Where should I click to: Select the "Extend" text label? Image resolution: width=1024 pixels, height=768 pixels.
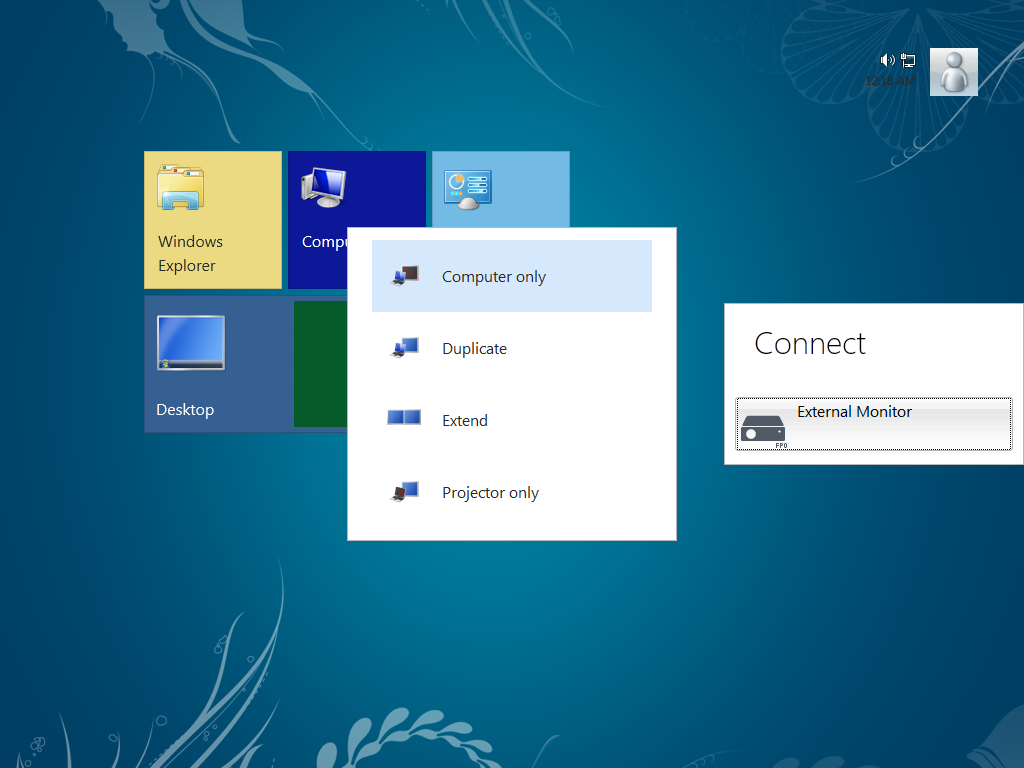pos(465,421)
